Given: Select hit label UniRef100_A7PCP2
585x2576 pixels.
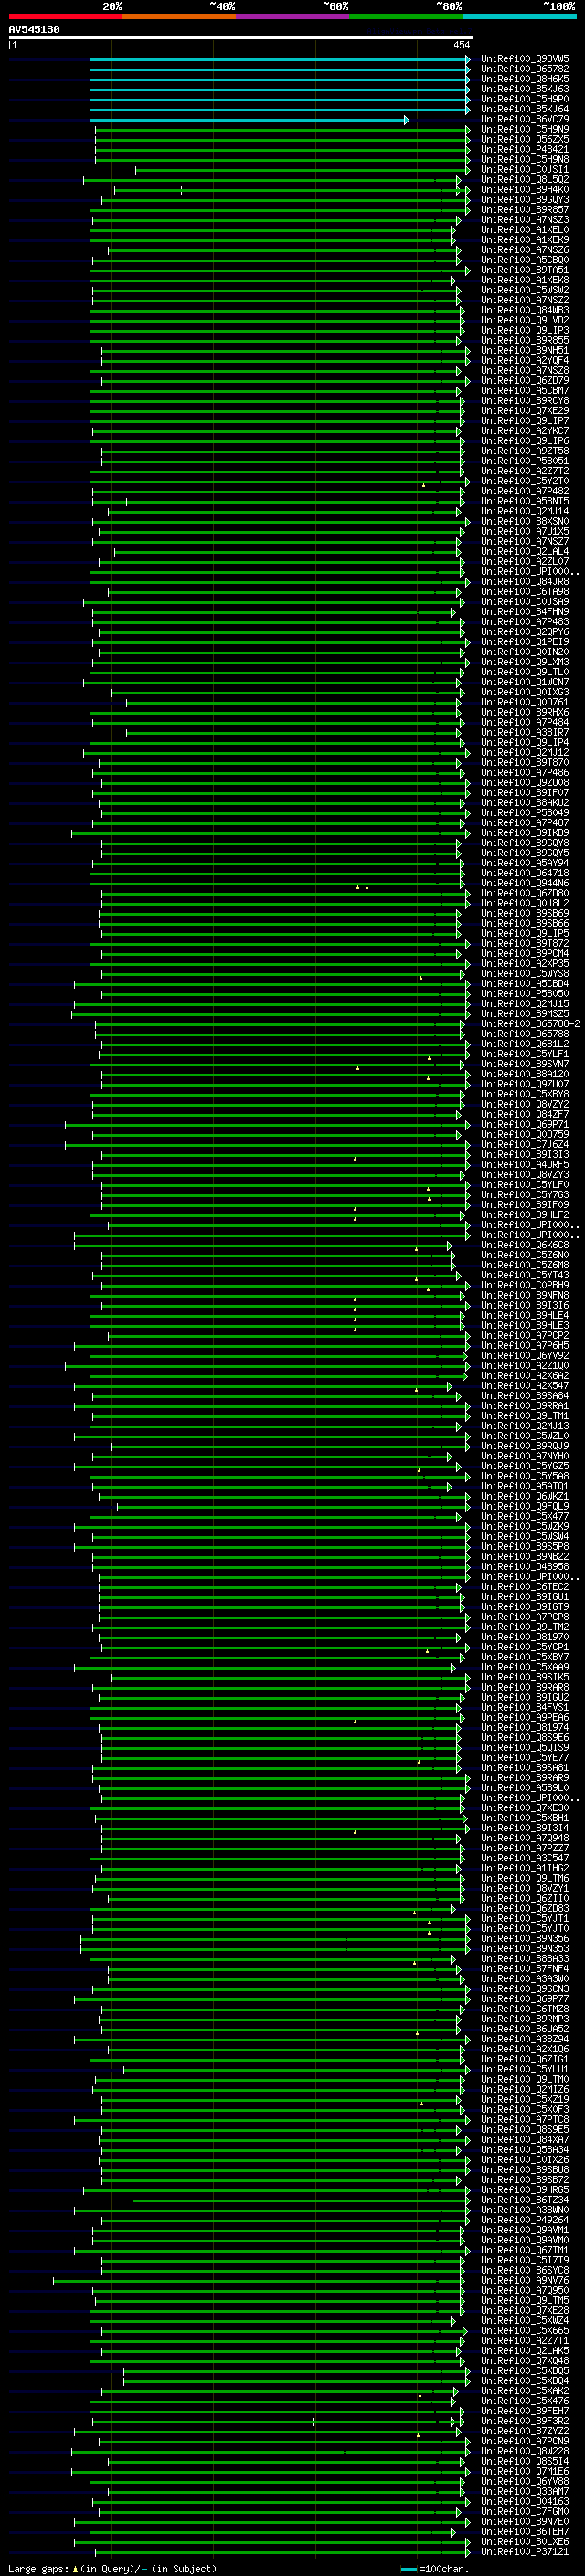Looking at the screenshot, I should (525, 1335).
